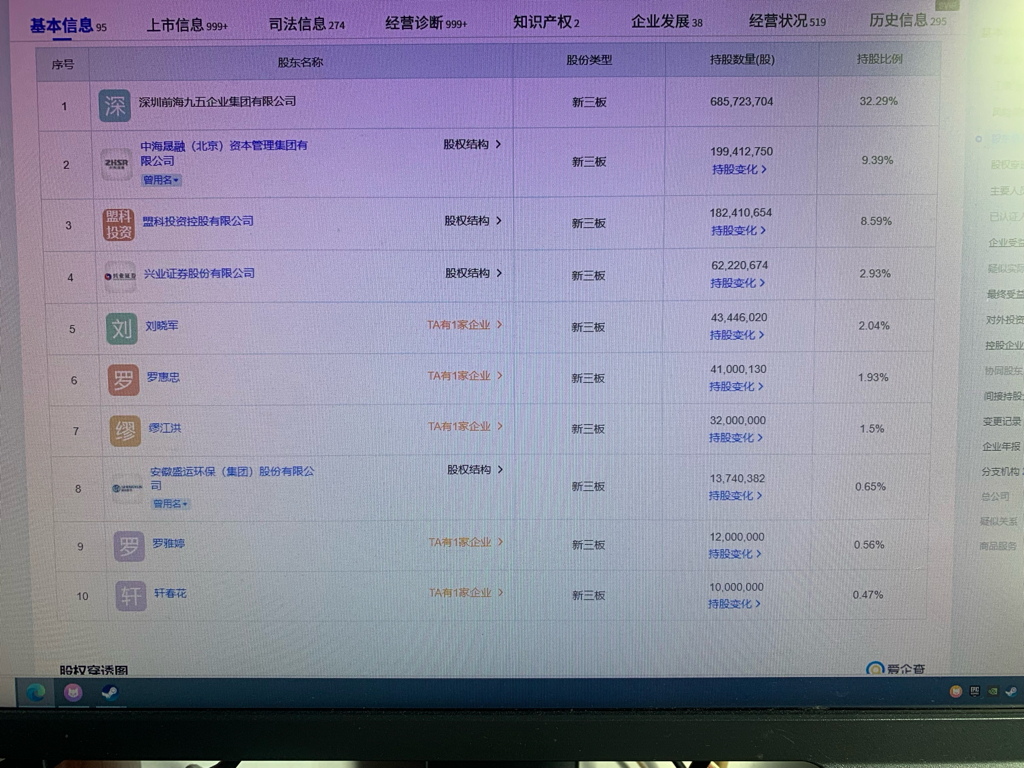This screenshot has height=768, width=1024.
Task: Open the 经营诊断 tab
Action: pyautogui.click(x=426, y=23)
